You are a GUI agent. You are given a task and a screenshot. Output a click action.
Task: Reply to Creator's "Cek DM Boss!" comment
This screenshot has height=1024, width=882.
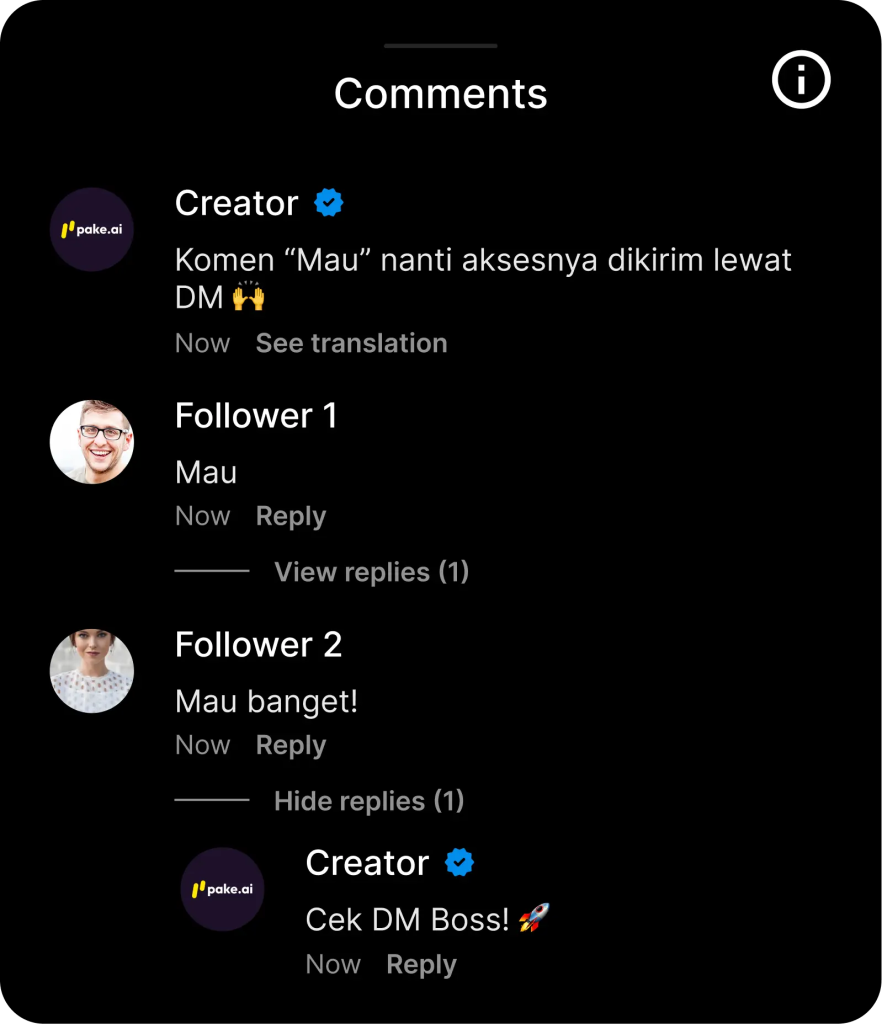421,964
